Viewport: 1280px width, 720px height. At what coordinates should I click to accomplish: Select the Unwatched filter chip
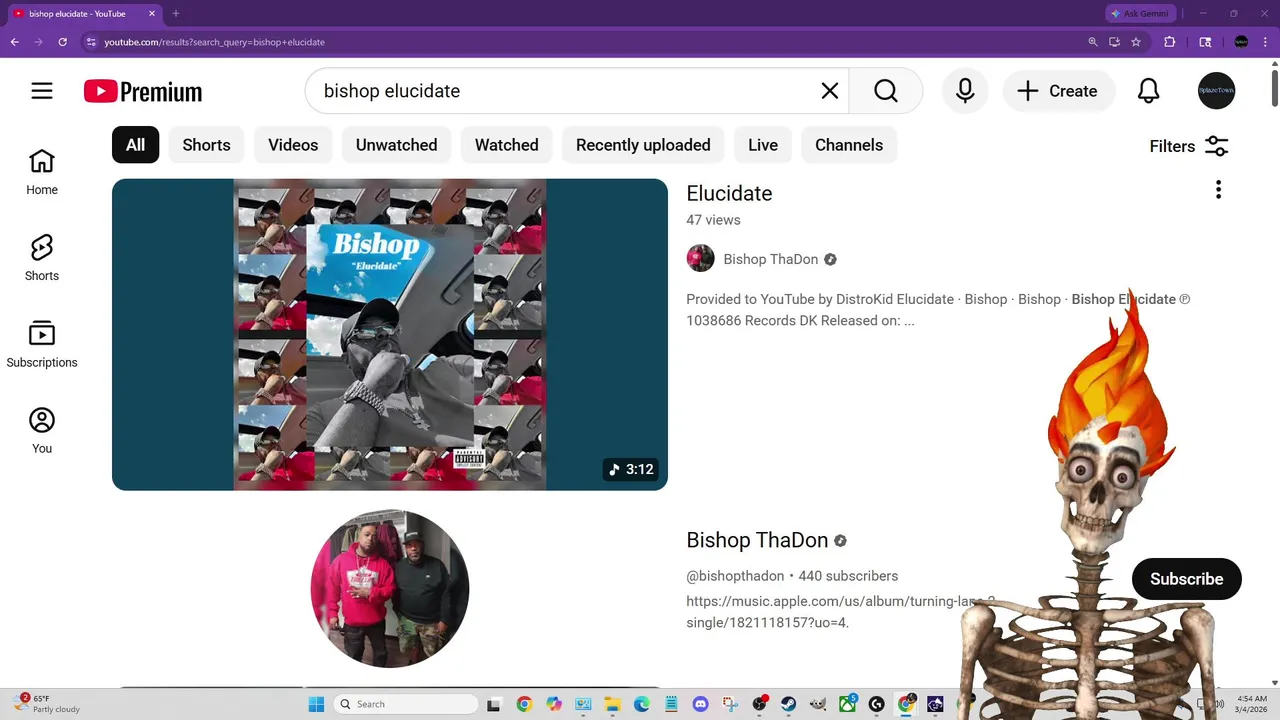(396, 145)
